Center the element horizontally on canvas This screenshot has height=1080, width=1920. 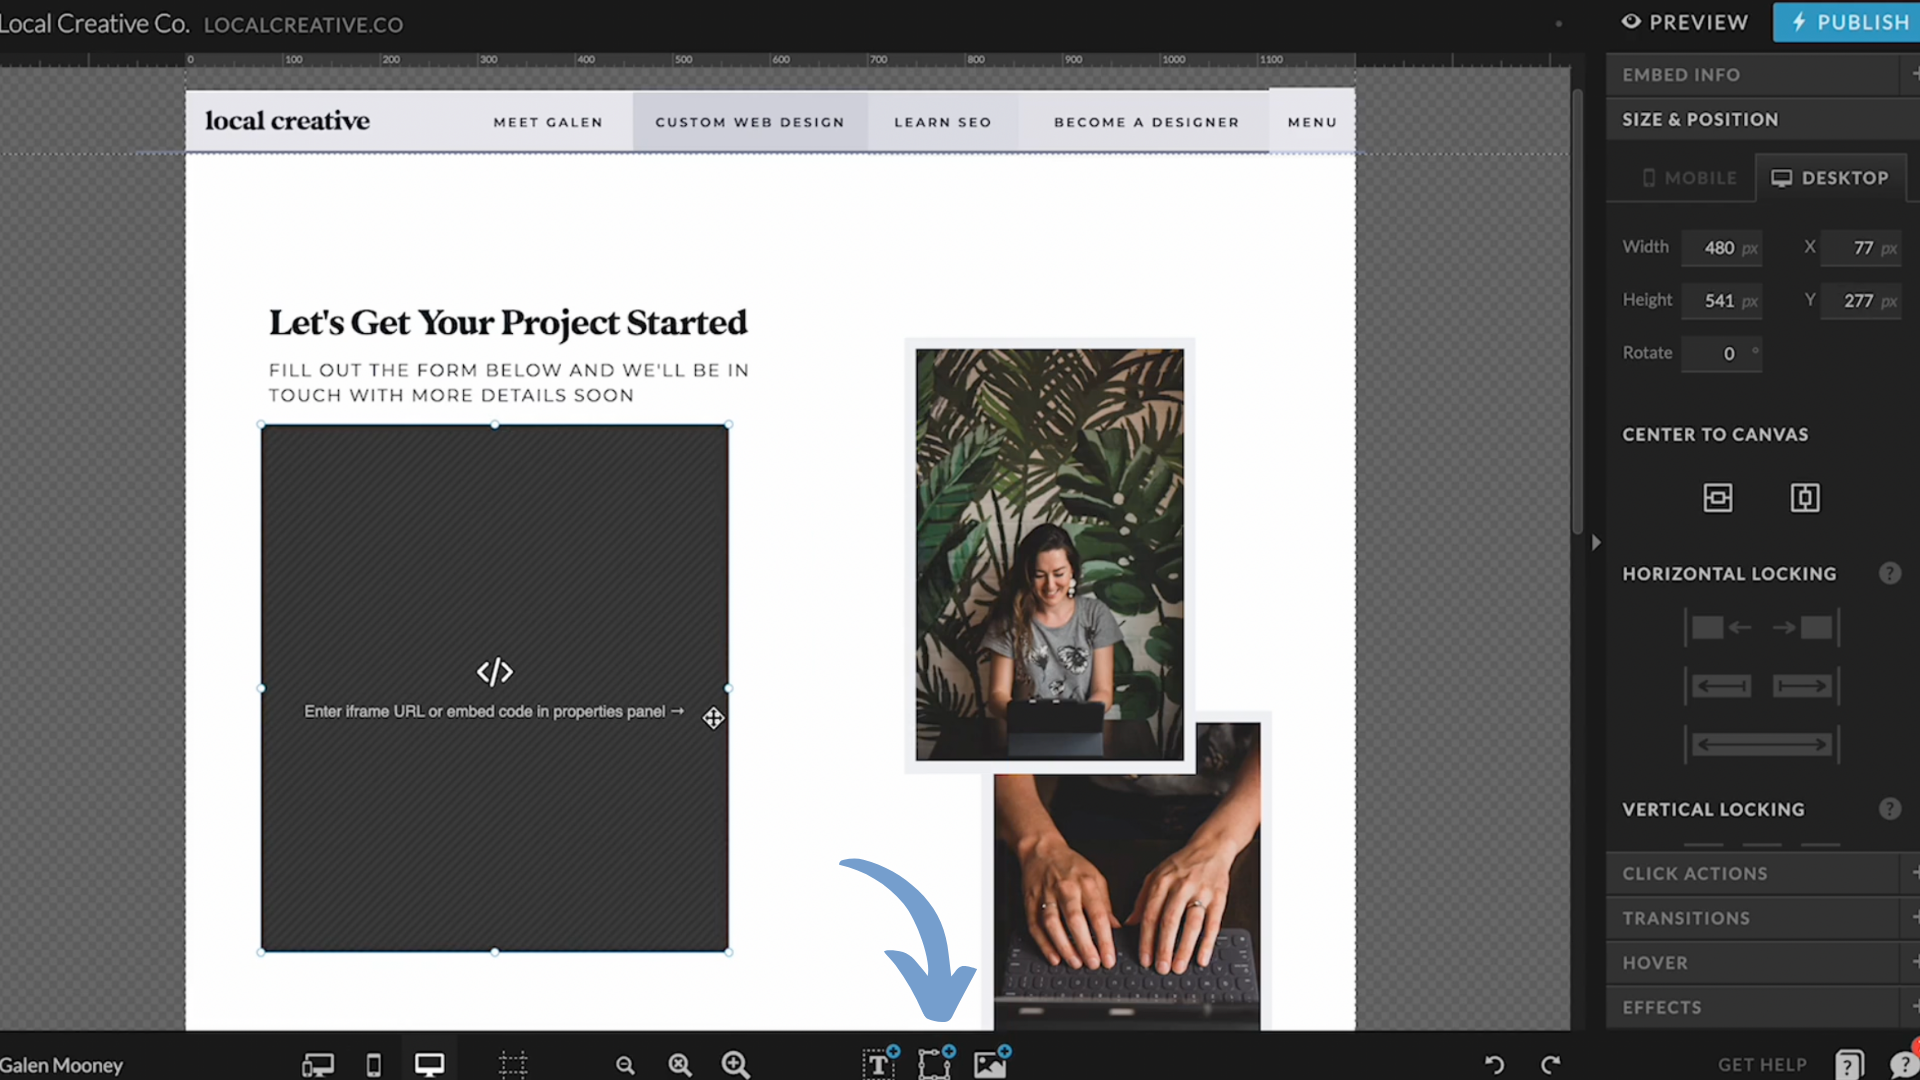(1718, 497)
